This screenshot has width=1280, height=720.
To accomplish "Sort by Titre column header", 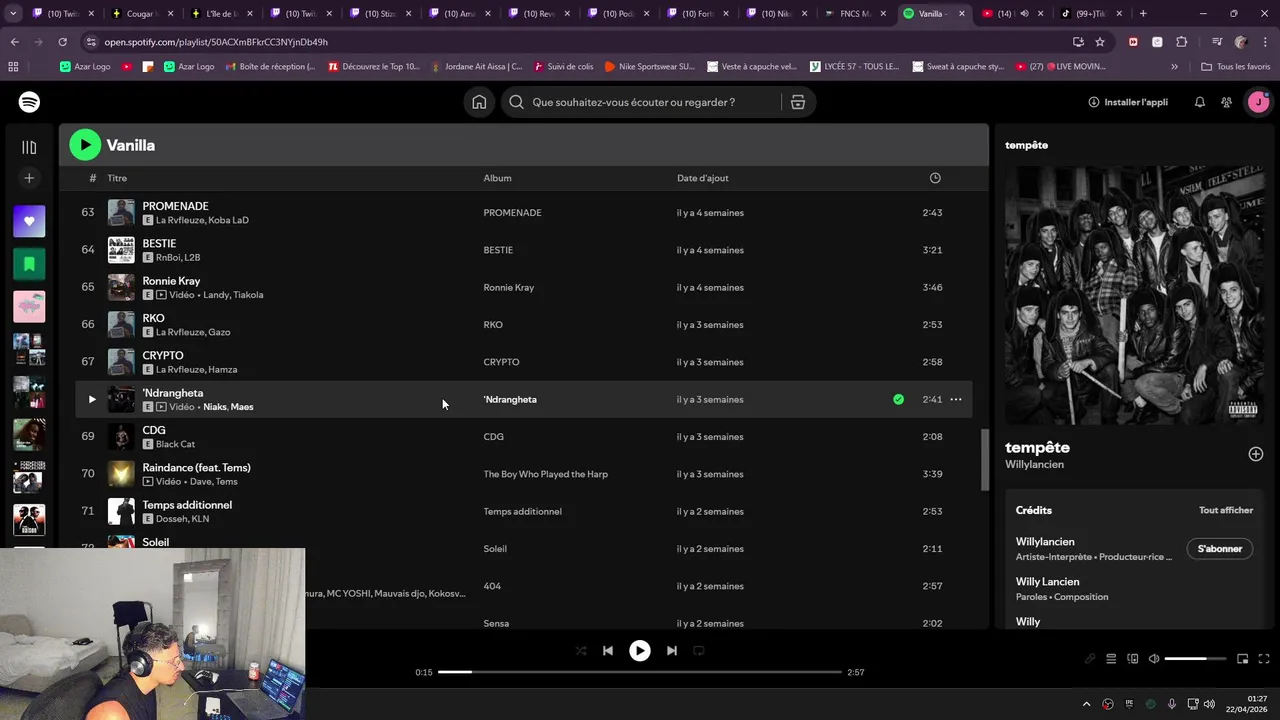I will [x=117, y=178].
